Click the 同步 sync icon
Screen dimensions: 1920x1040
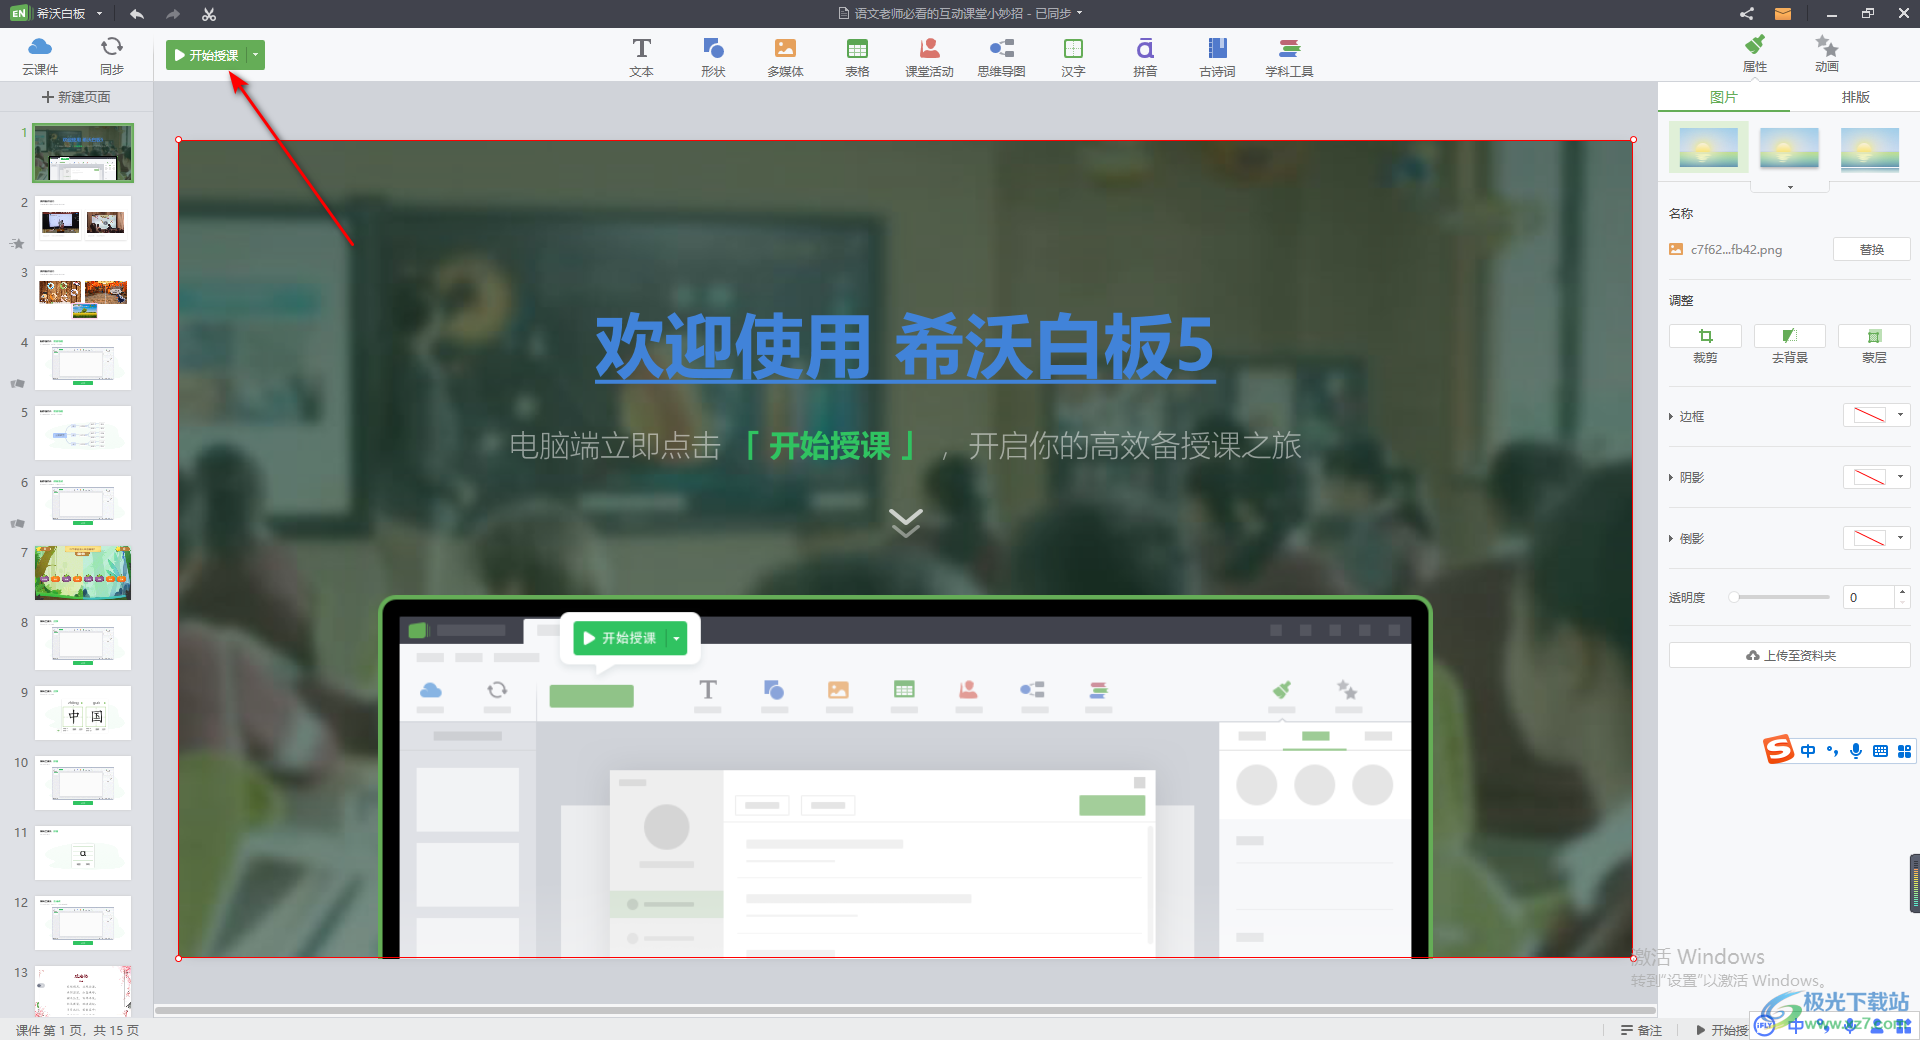click(x=112, y=55)
